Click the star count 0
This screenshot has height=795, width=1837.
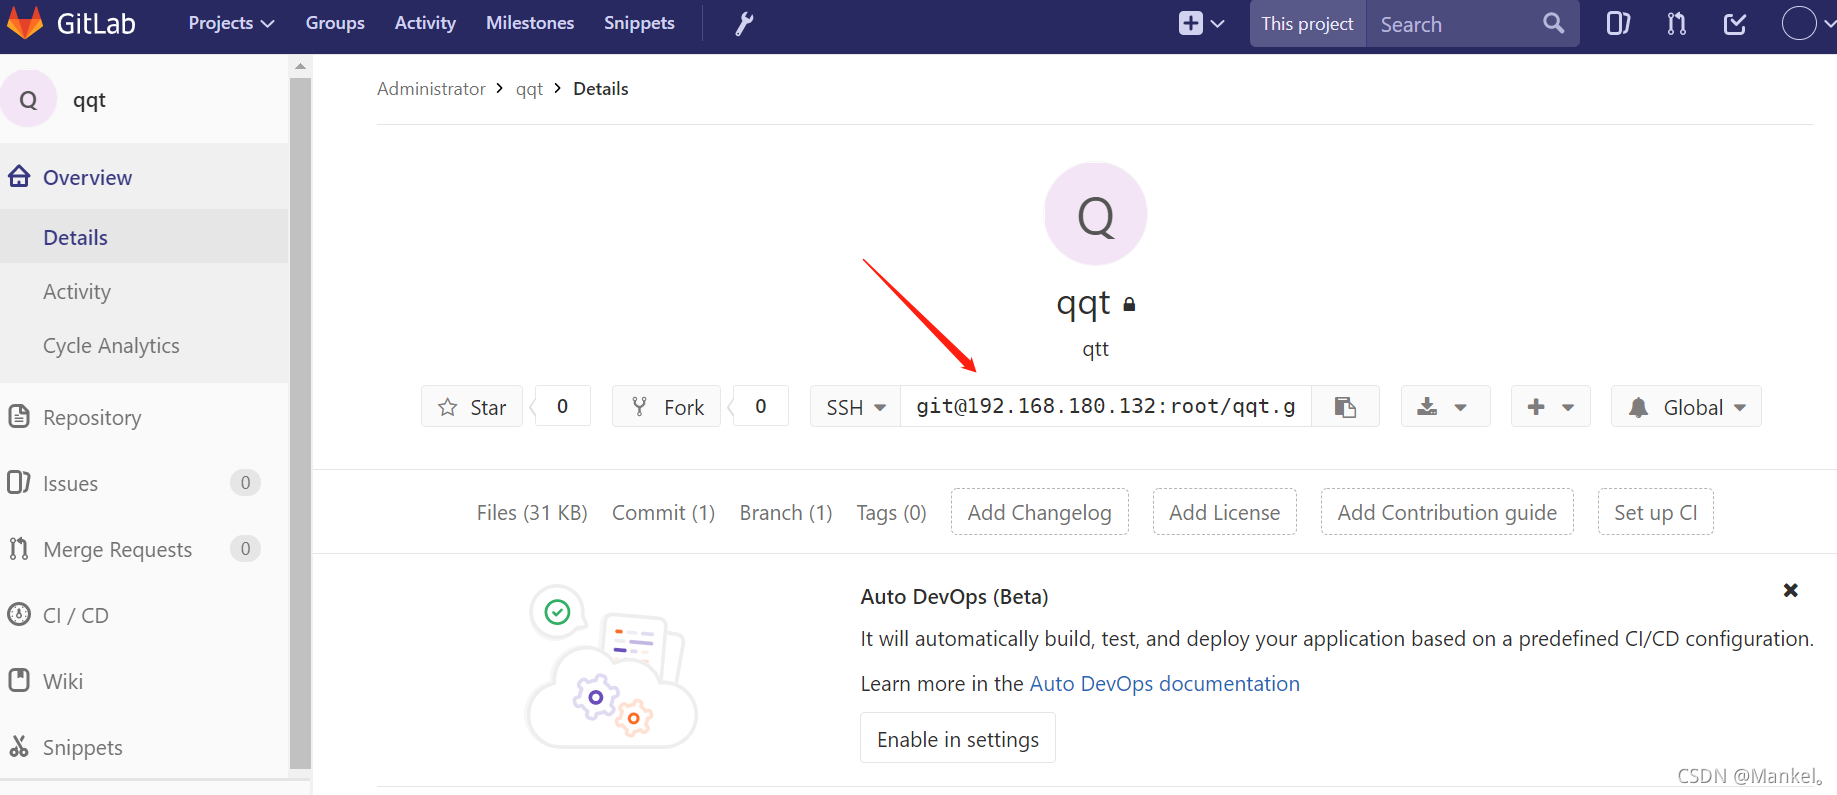[562, 406]
